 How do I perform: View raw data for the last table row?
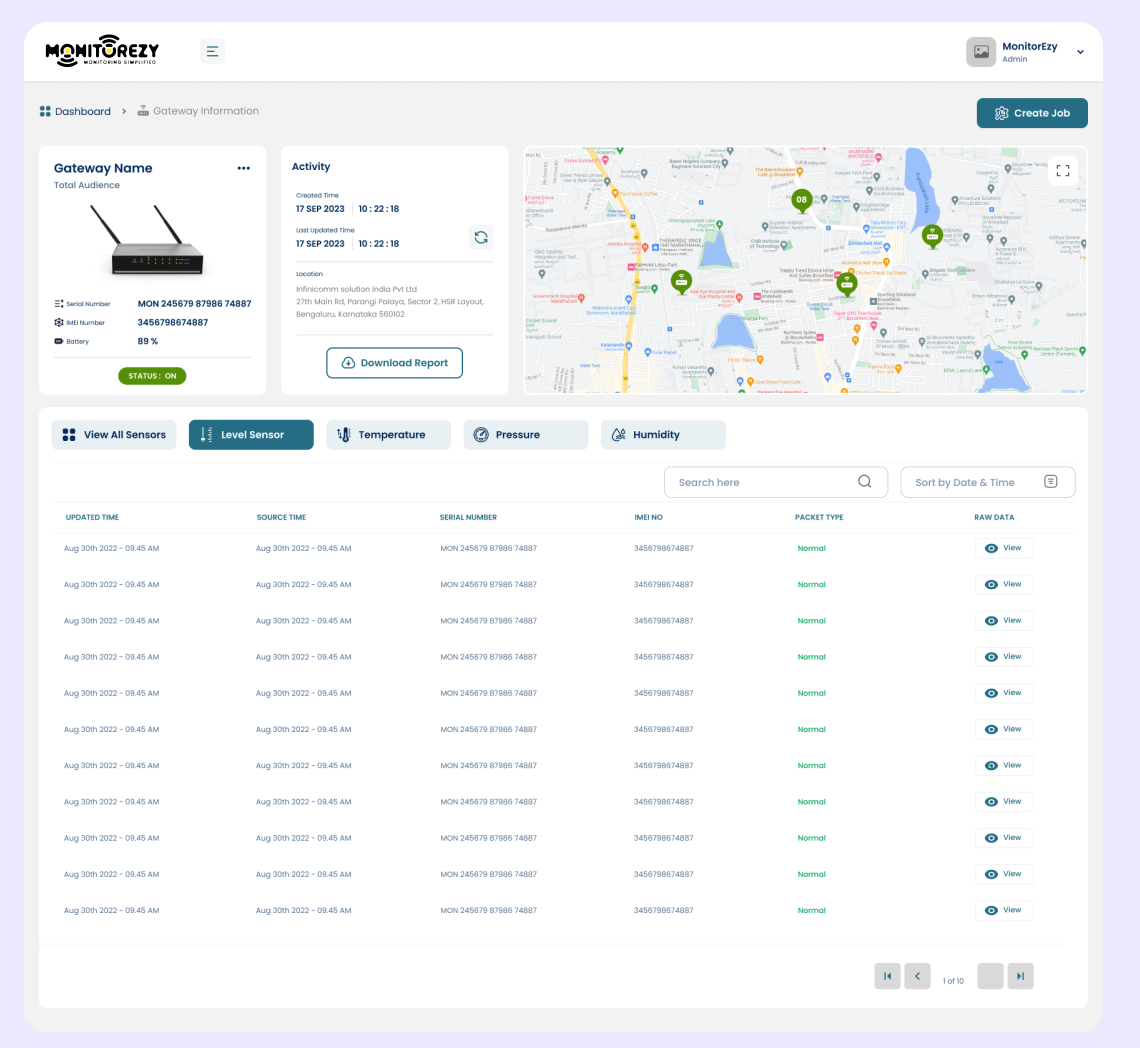[x=1004, y=910]
